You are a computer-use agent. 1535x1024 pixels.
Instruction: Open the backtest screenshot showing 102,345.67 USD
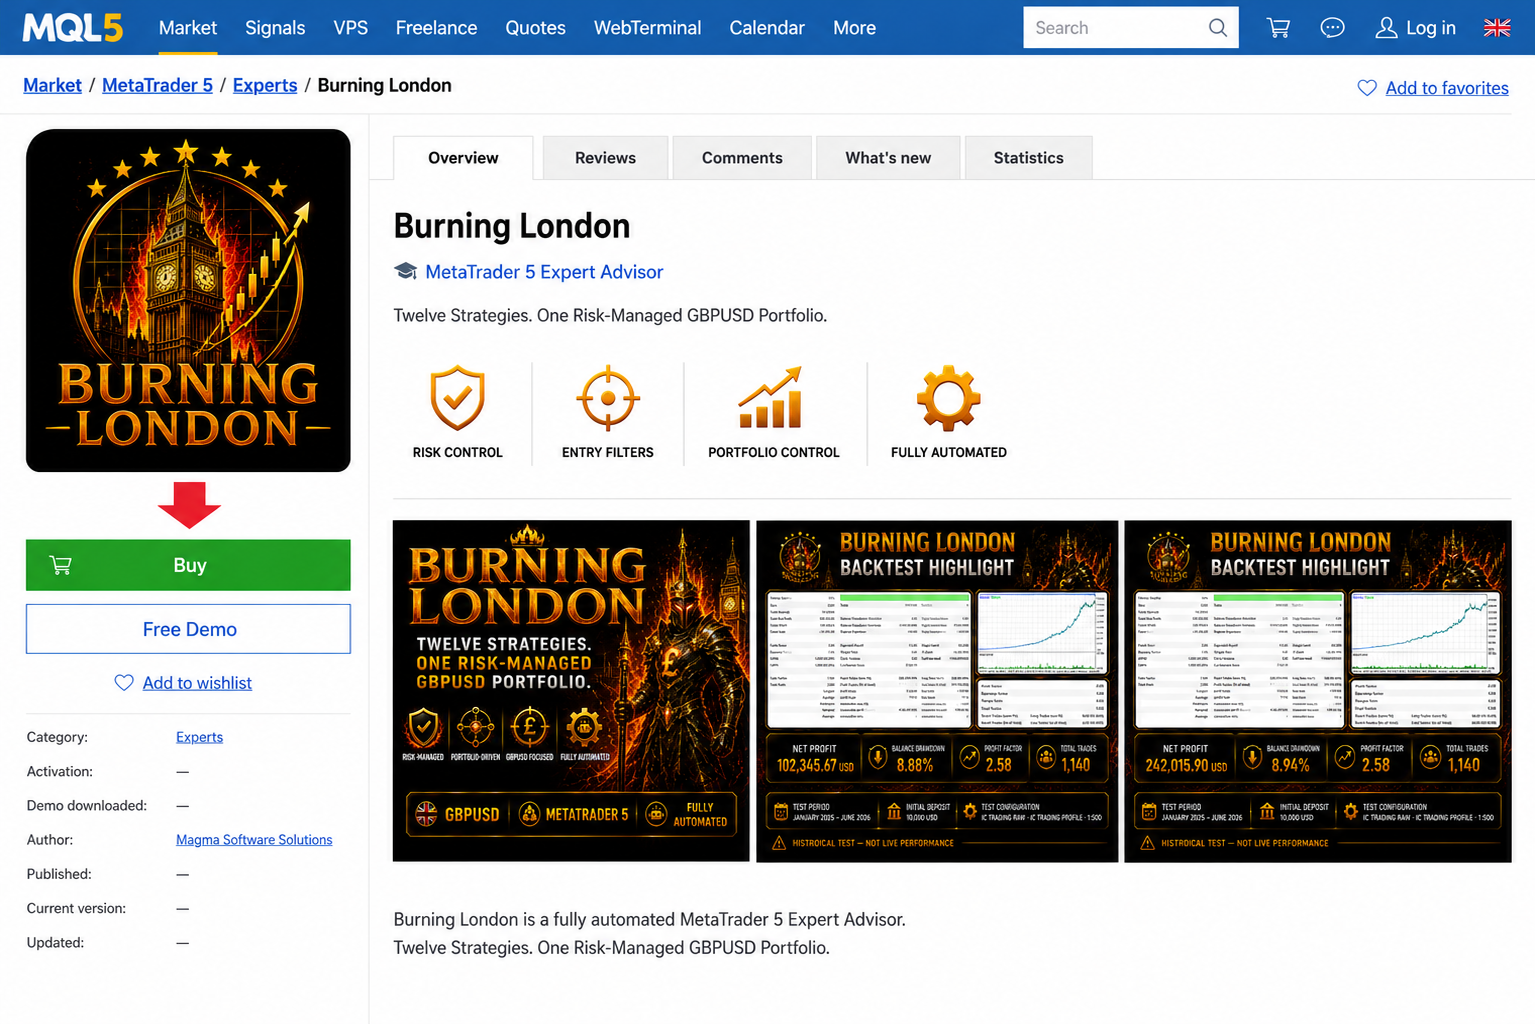[937, 690]
